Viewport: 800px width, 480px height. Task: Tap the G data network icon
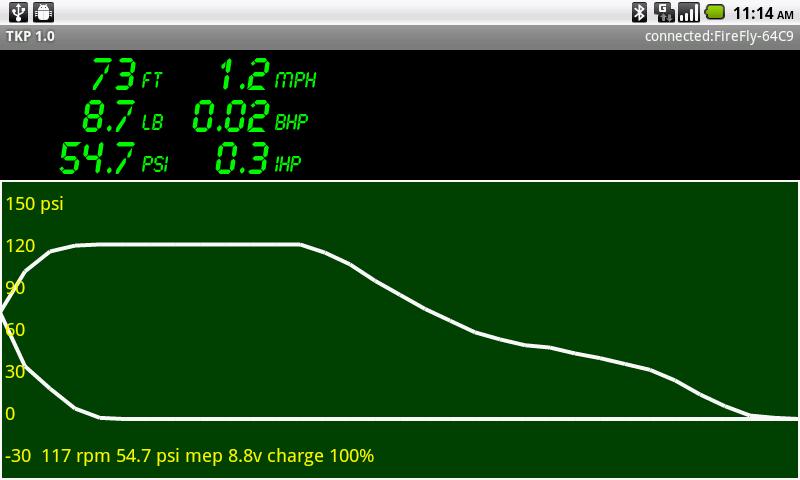(664, 12)
